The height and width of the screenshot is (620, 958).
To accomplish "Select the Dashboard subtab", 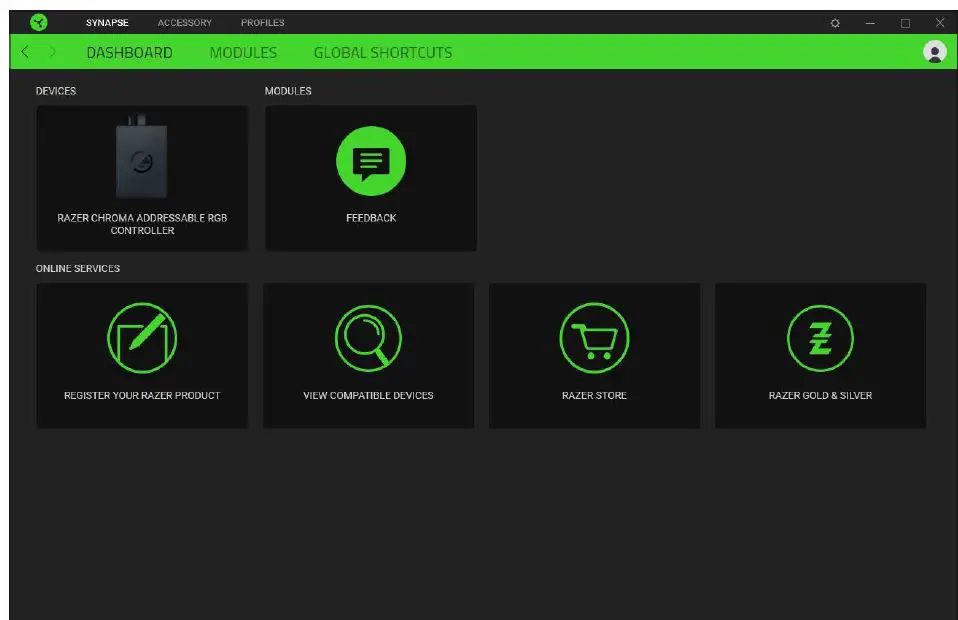I will point(129,53).
